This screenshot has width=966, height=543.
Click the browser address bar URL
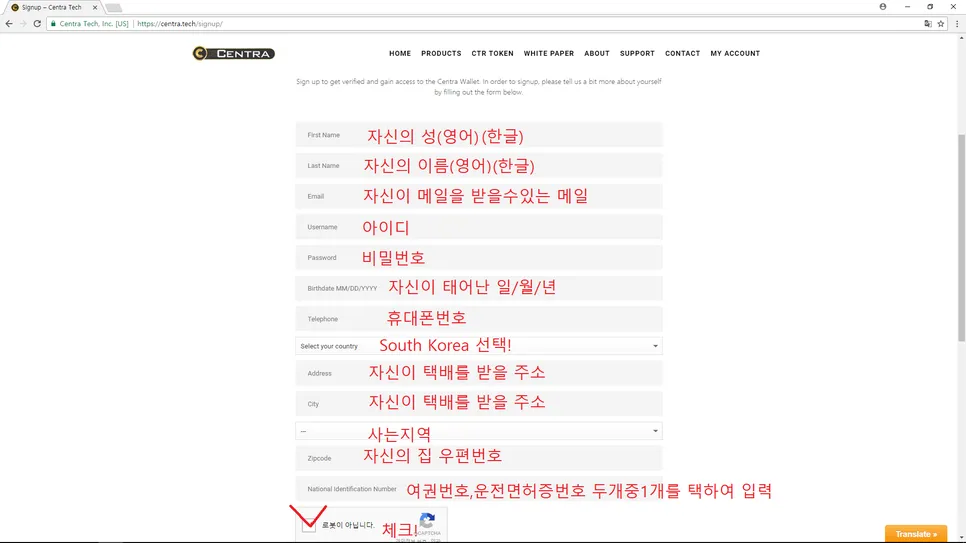pyautogui.click(x=180, y=23)
